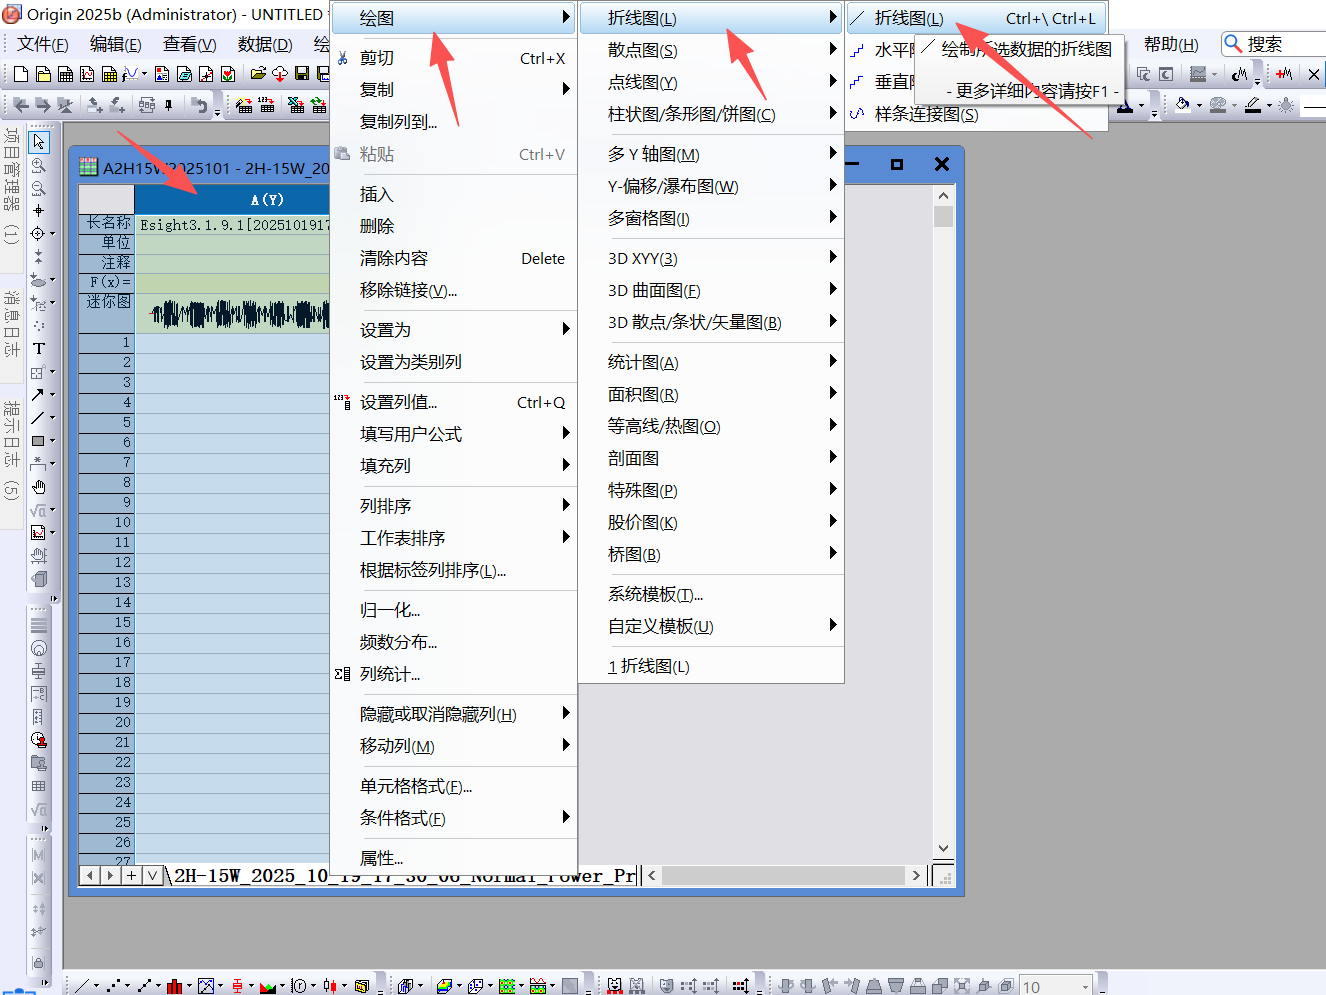
Task: Click the Pointer arrow tool
Action: coord(39,142)
